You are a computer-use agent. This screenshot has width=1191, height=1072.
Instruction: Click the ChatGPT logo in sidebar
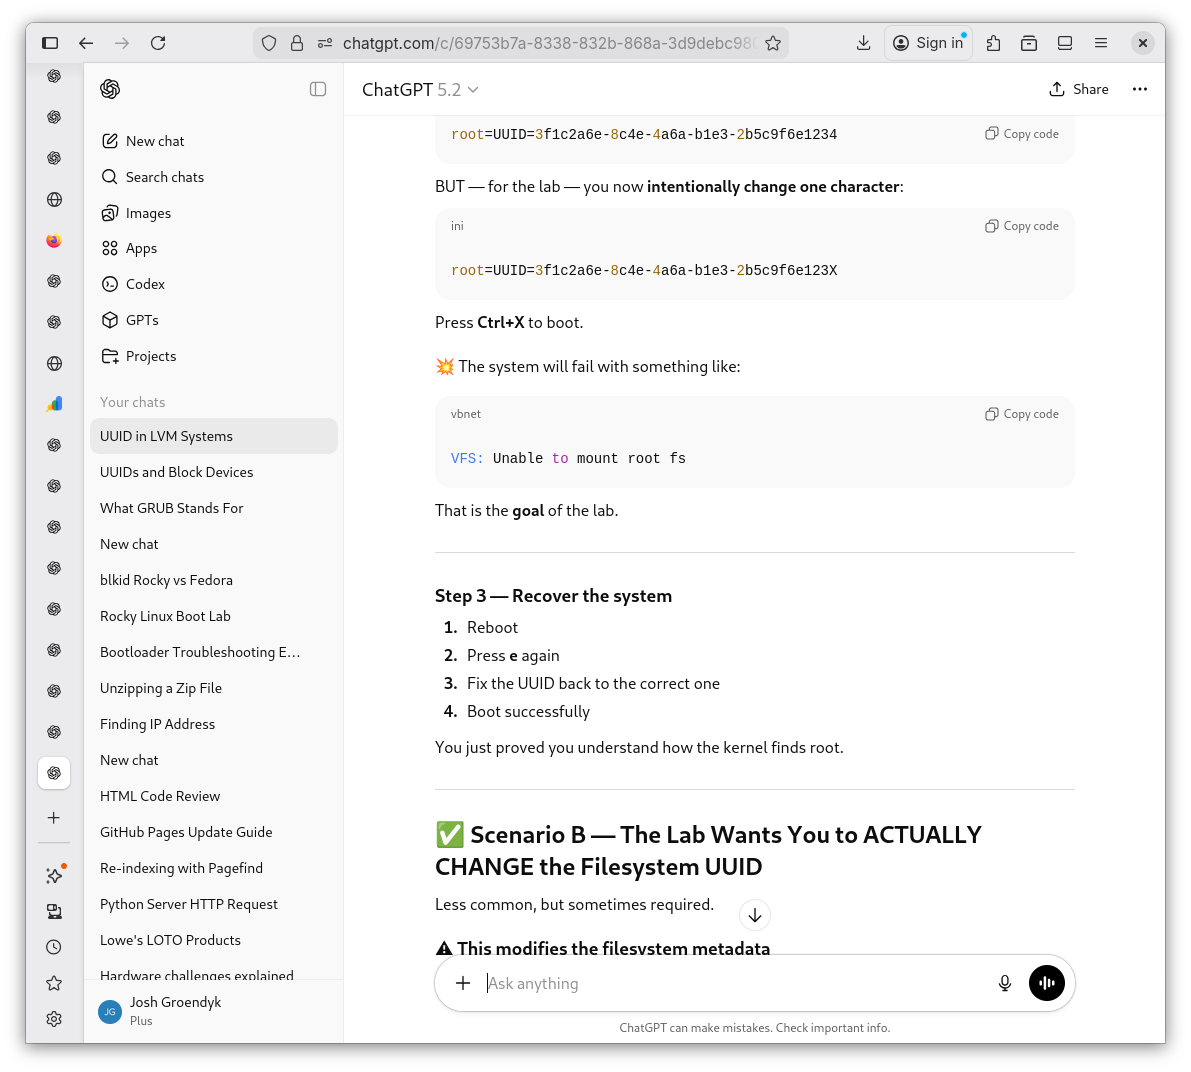tap(110, 89)
